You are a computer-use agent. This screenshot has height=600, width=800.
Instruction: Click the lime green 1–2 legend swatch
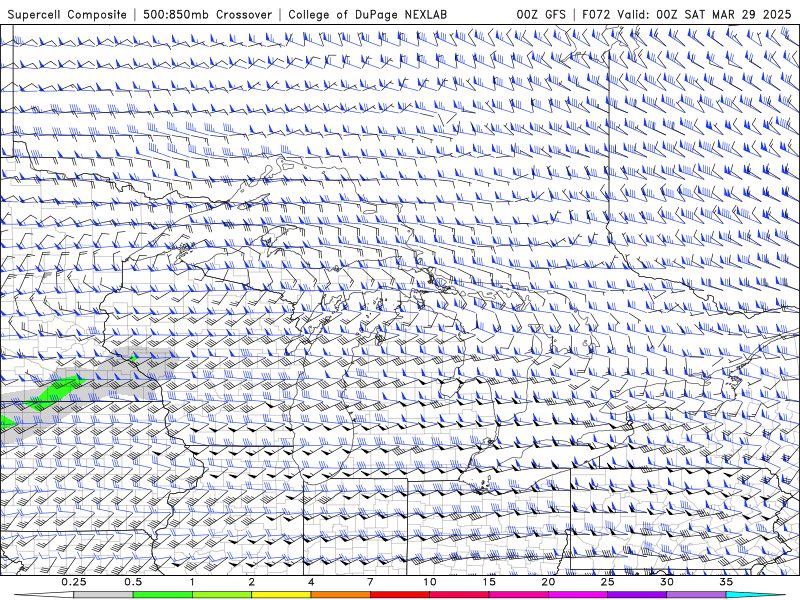(221, 595)
